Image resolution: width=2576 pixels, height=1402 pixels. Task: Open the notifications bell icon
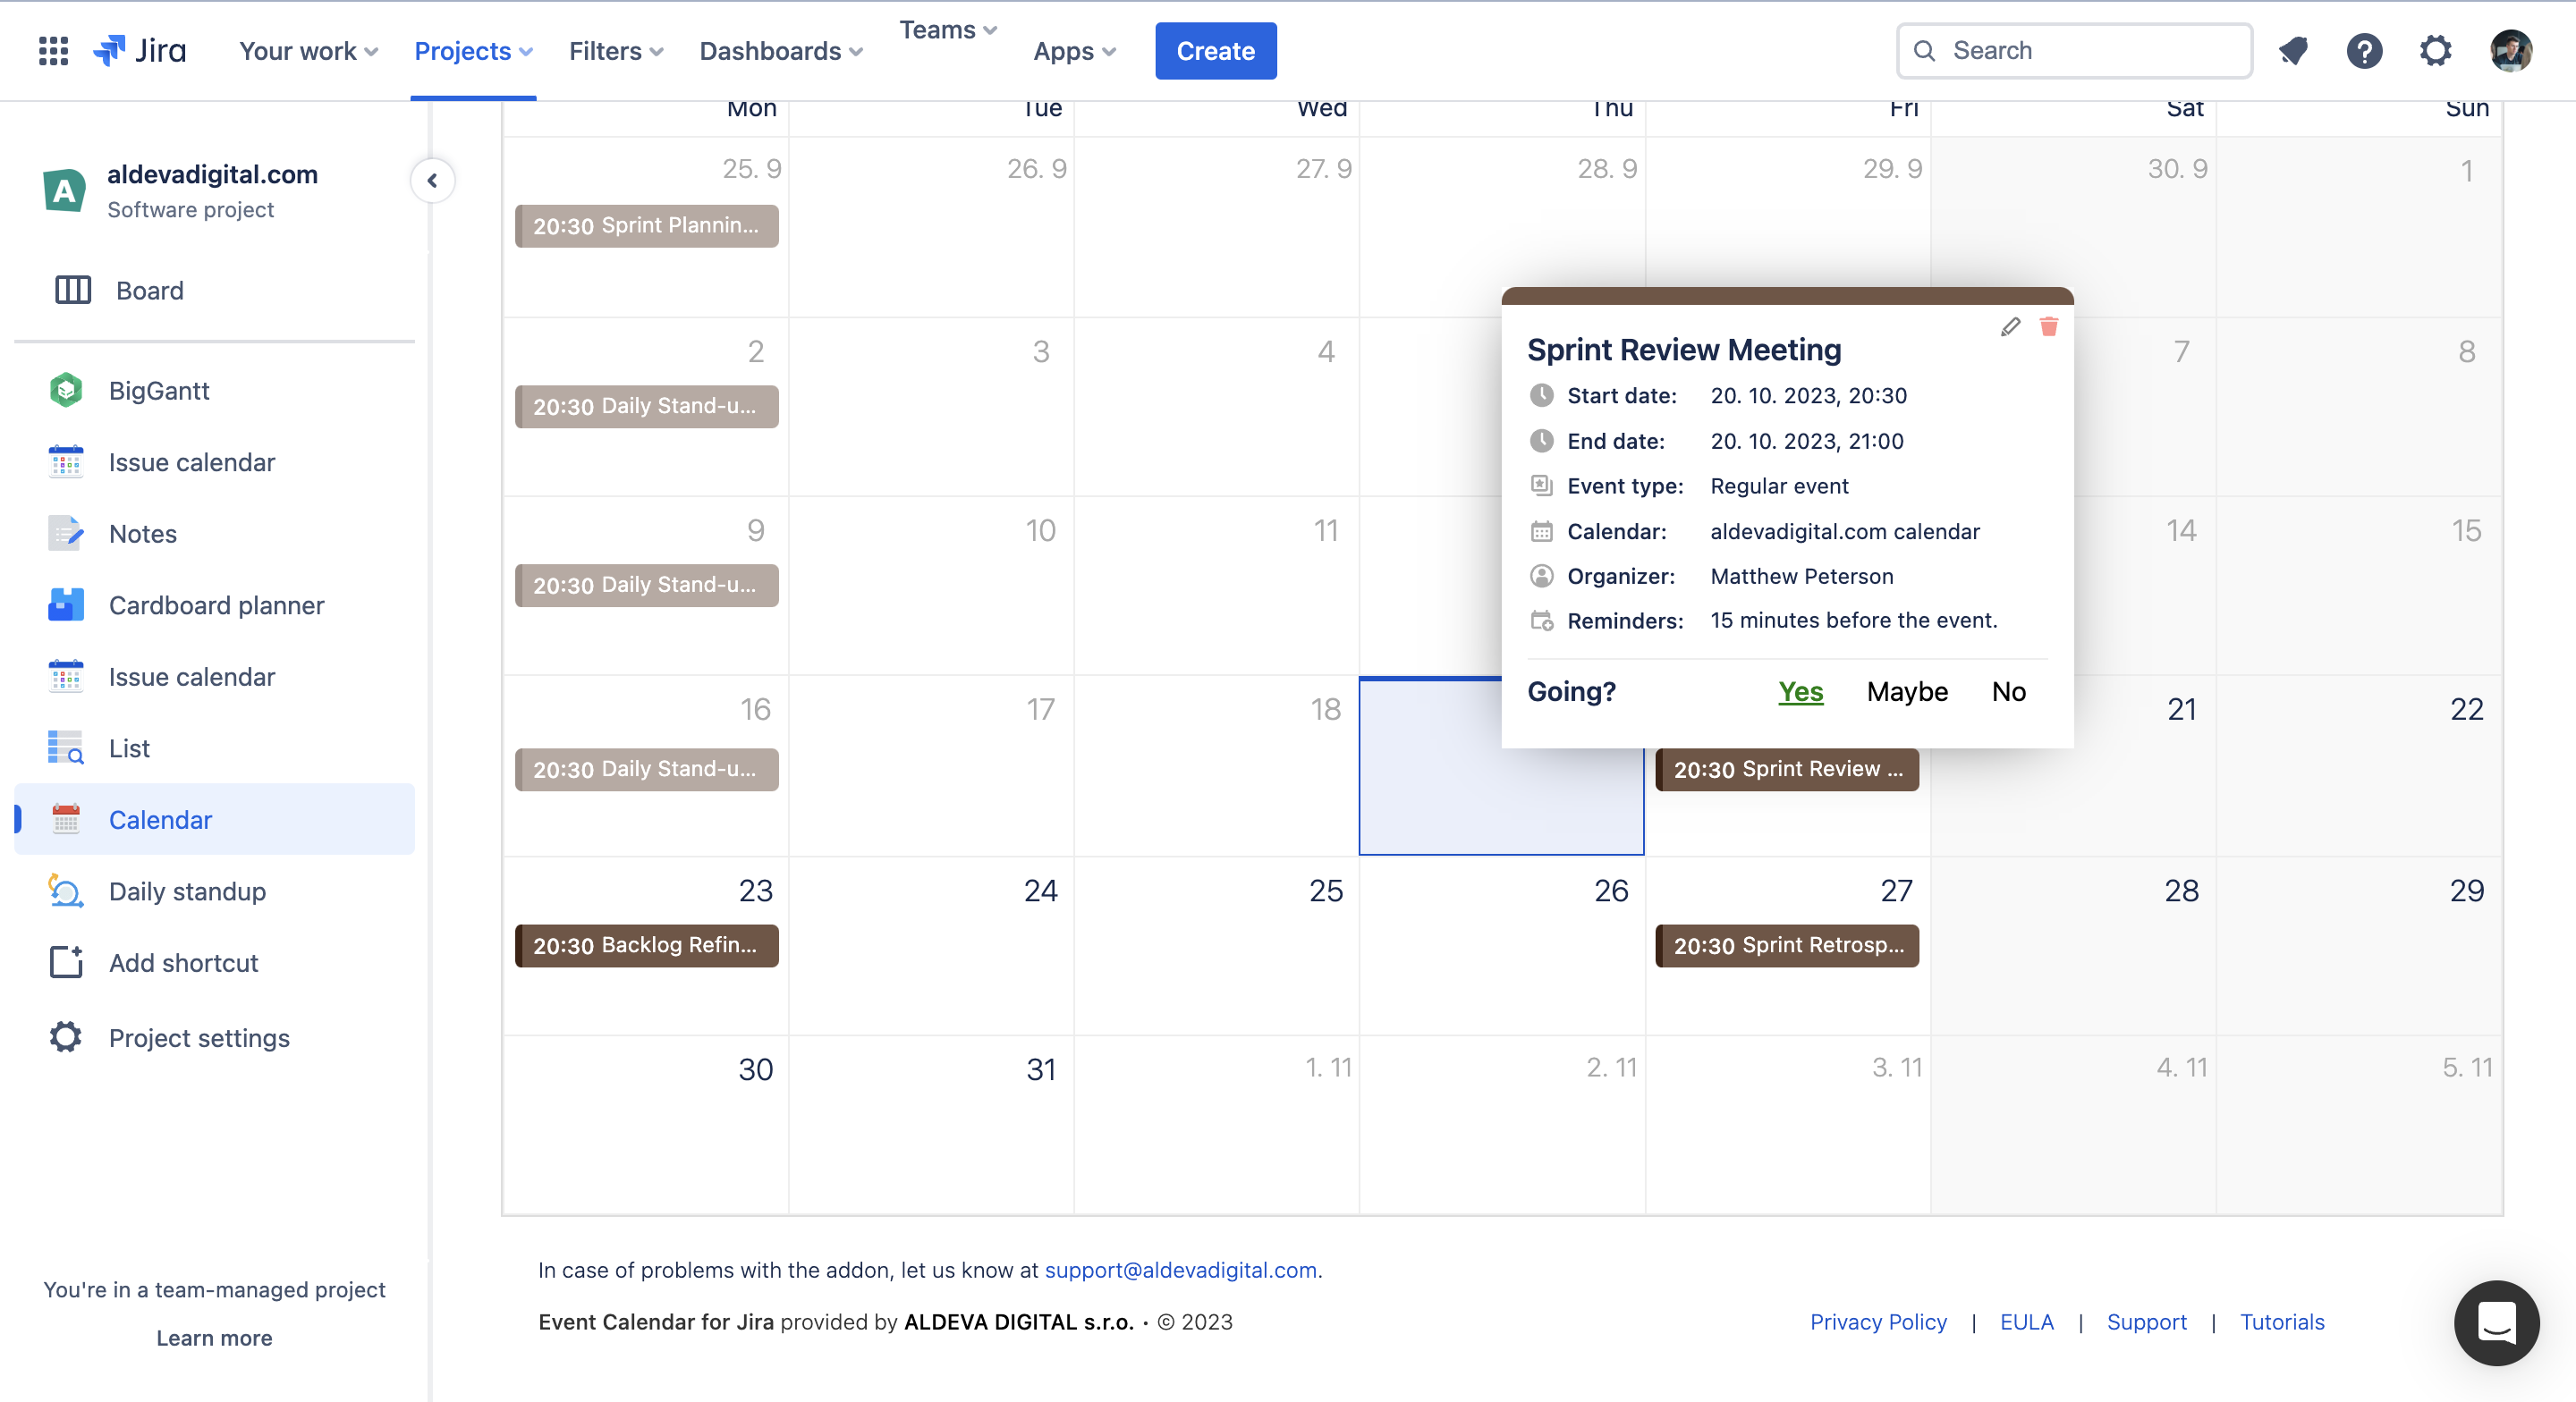tap(2293, 51)
